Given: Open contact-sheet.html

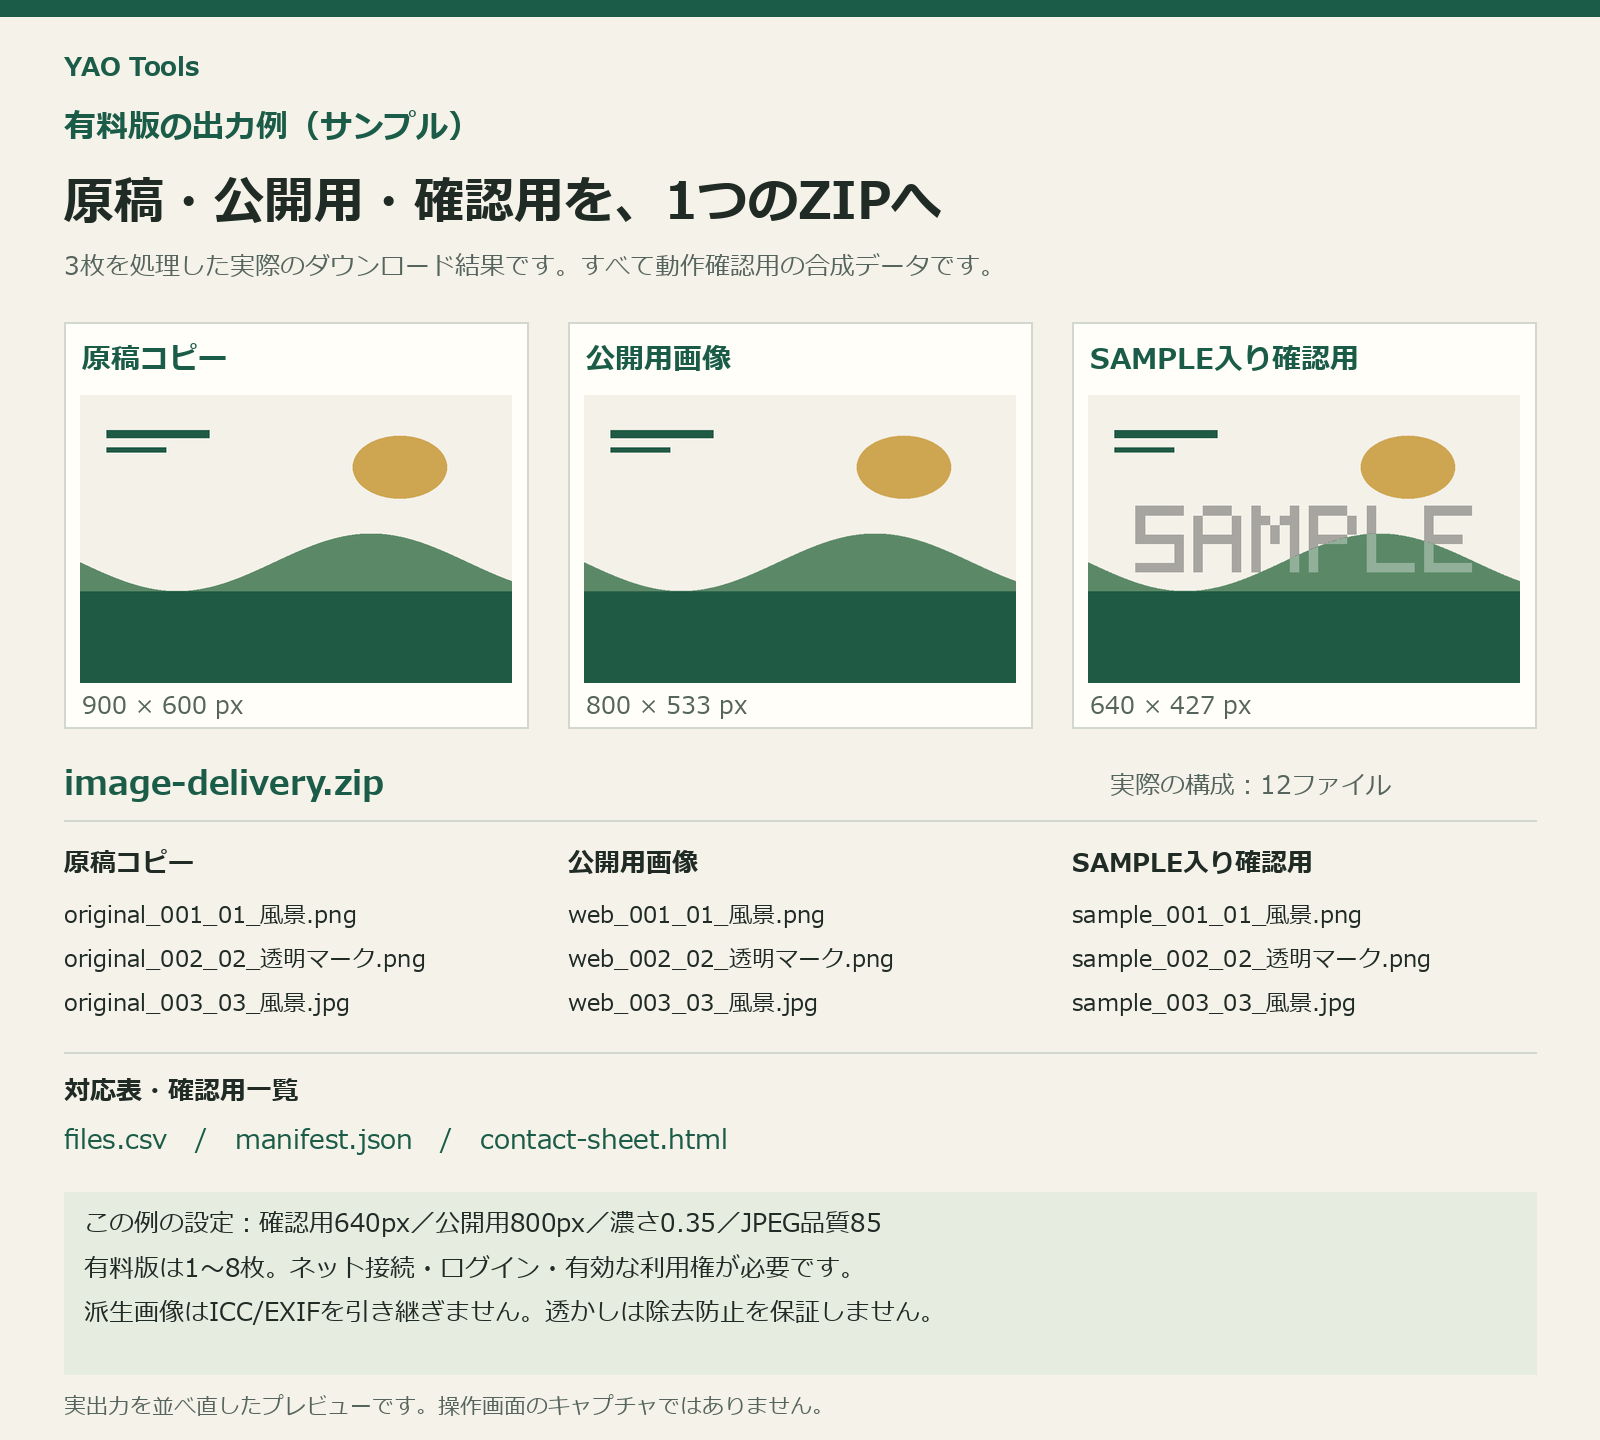Looking at the screenshot, I should [603, 1140].
